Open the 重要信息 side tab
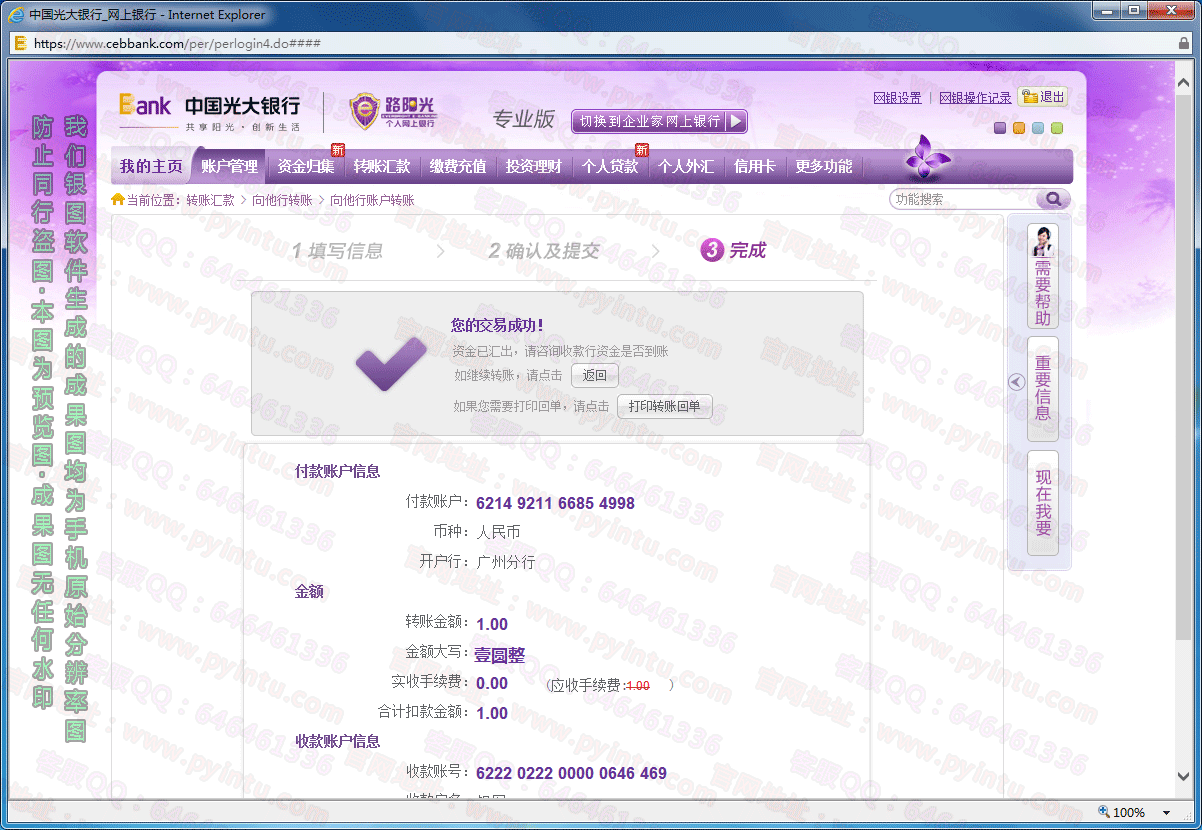This screenshot has width=1202, height=830. point(1043,389)
